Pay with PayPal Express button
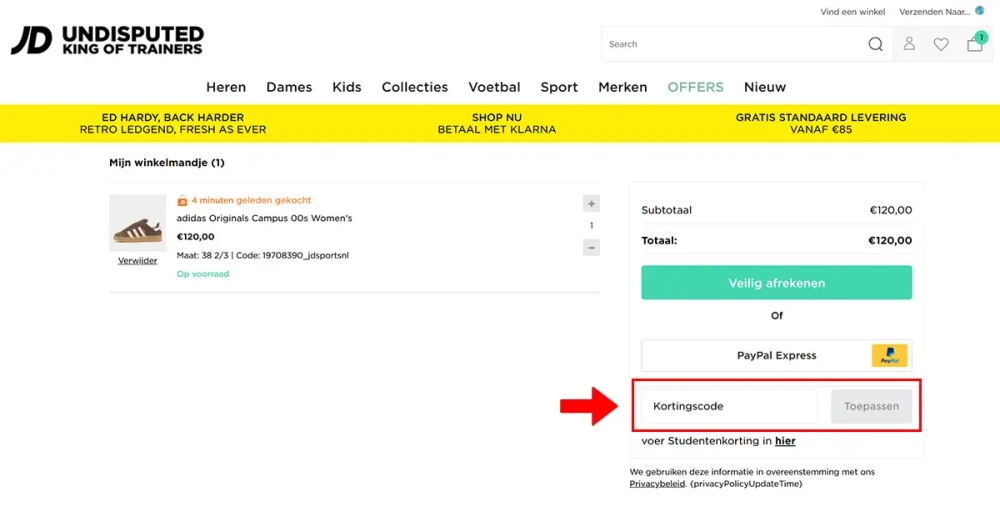This screenshot has width=1000, height=517. point(776,355)
